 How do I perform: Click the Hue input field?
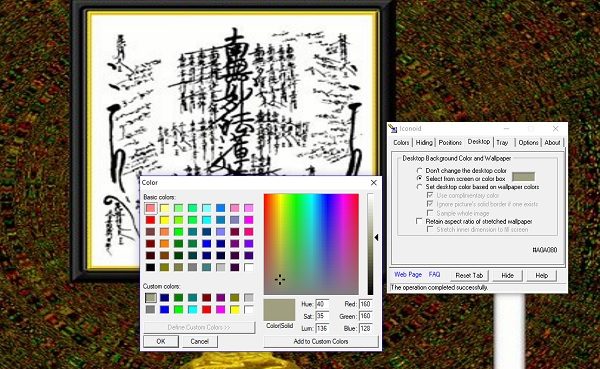click(323, 304)
